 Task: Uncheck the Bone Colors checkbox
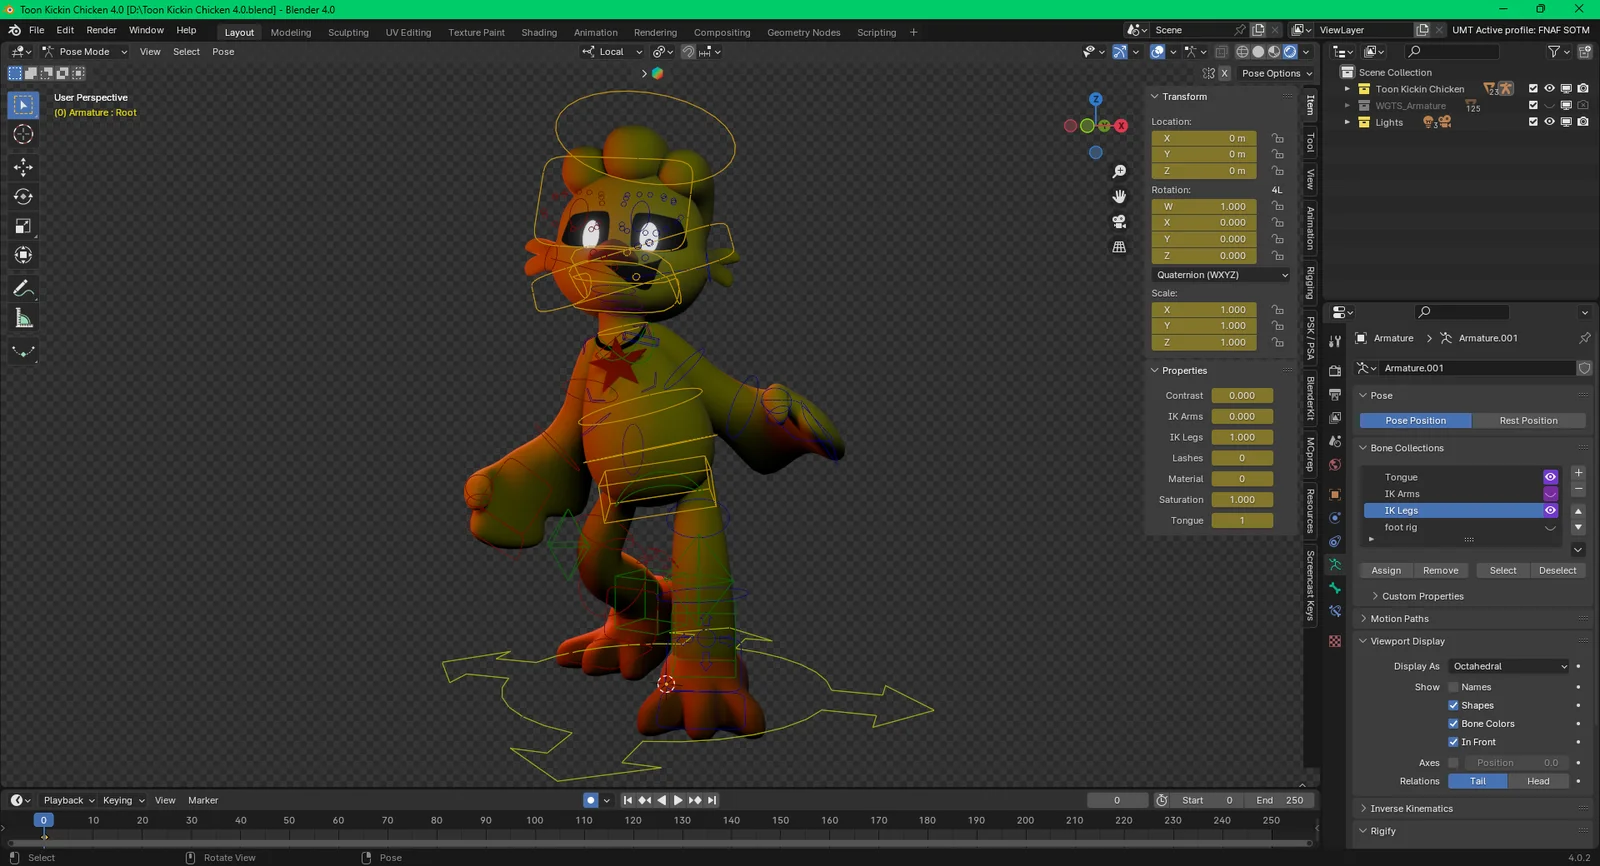pyautogui.click(x=1453, y=724)
